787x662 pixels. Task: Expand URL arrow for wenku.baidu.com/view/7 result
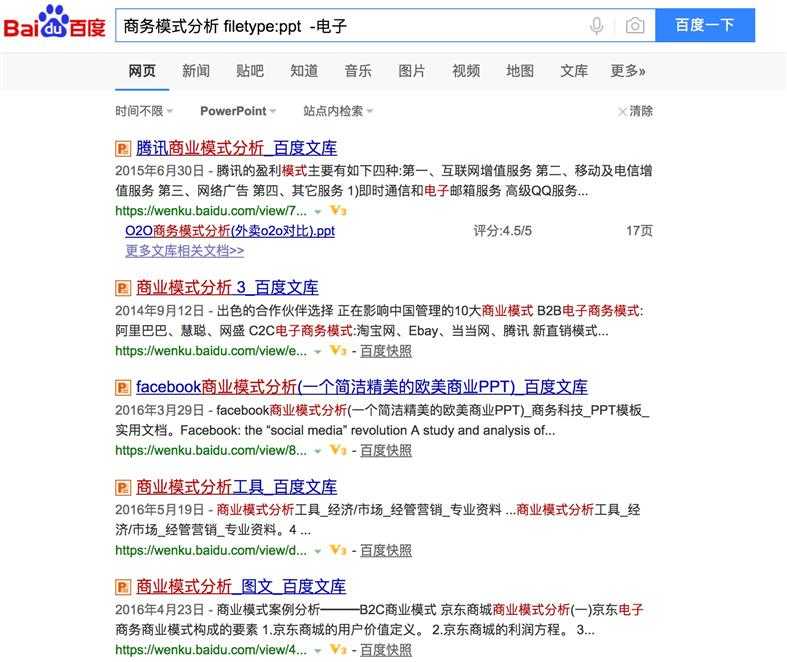click(317, 212)
